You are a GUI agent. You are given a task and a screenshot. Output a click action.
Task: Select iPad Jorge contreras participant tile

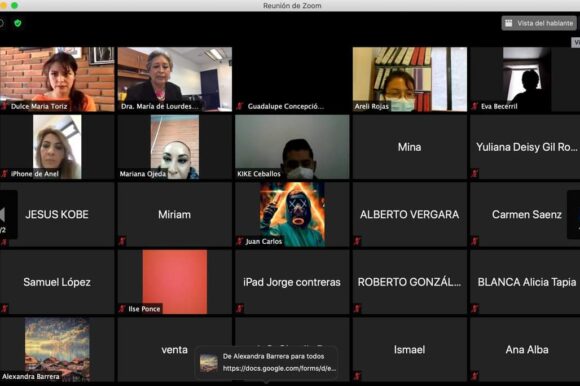tap(292, 282)
